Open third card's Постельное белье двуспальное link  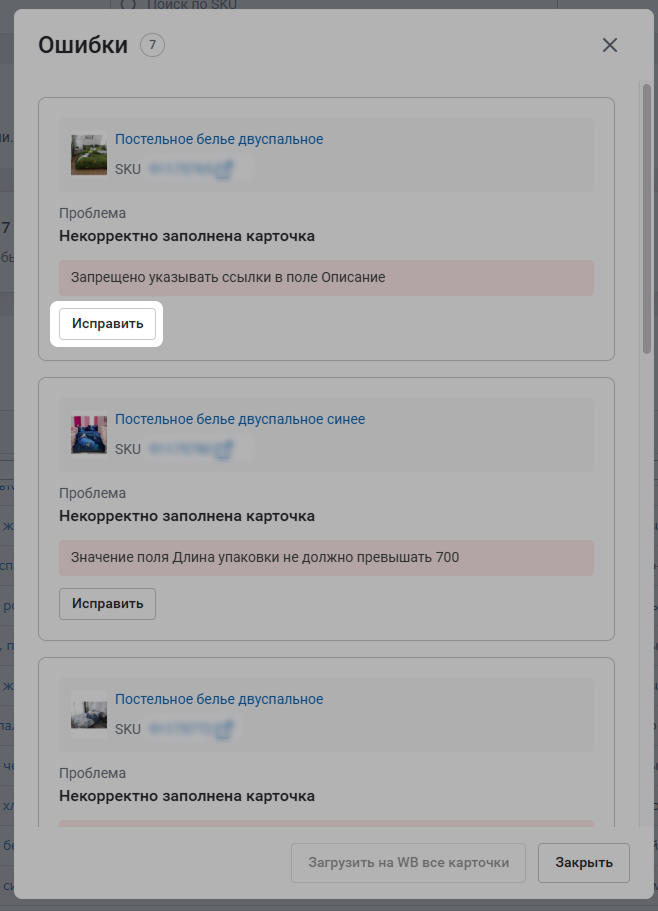tap(219, 700)
